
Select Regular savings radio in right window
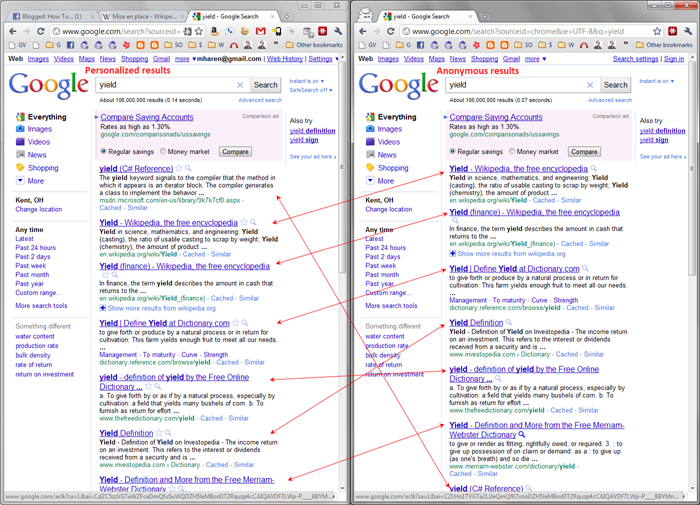453,151
